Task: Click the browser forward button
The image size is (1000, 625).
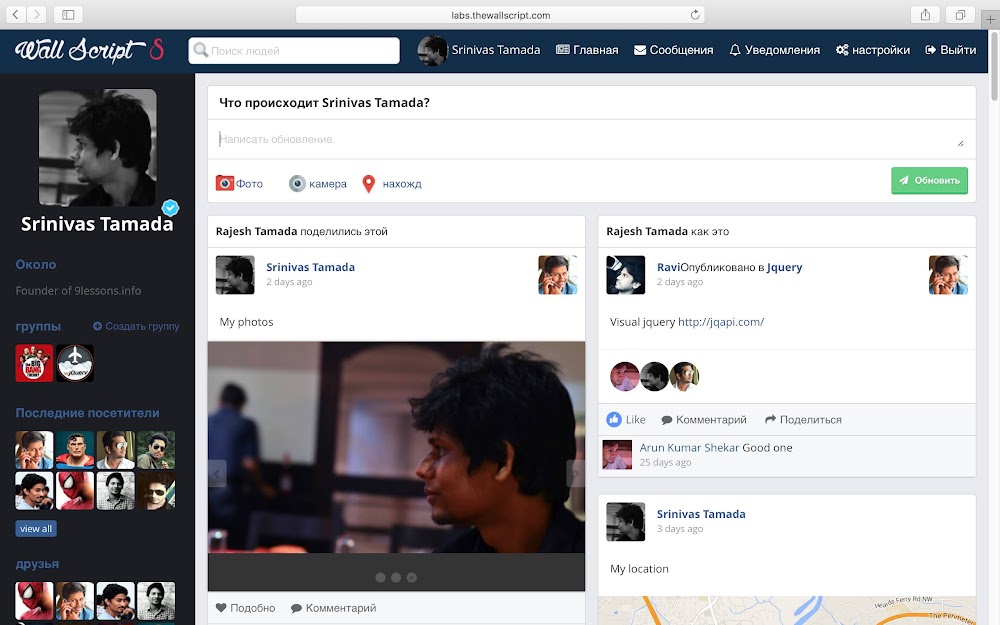Action: [x=36, y=14]
